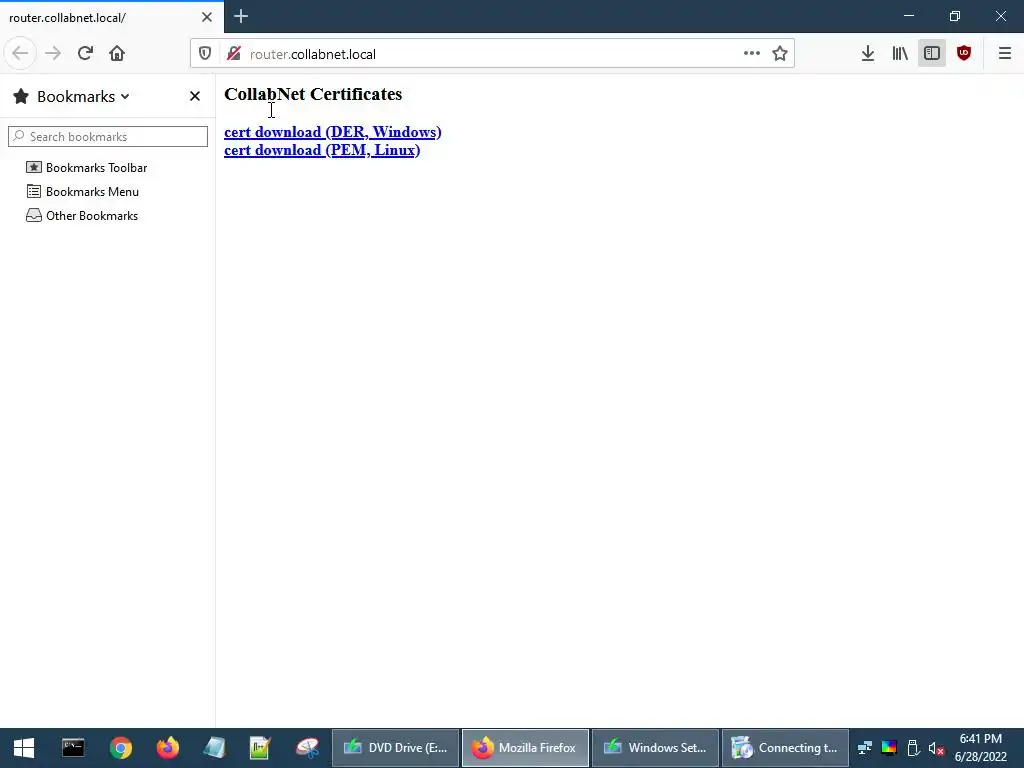Viewport: 1024px width, 768px height.
Task: Launch Google Chrome from taskbar
Action: (120, 748)
